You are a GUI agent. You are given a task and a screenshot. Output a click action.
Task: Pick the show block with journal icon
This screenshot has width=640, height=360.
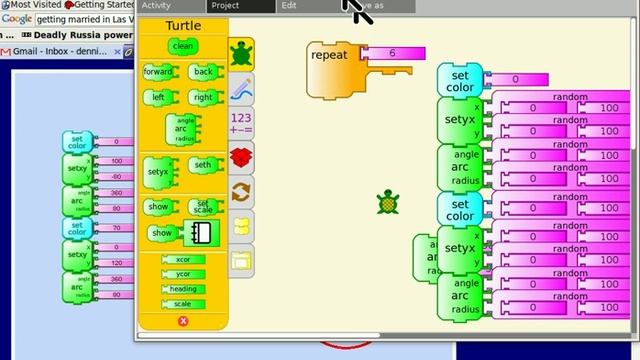pyautogui.click(x=184, y=233)
